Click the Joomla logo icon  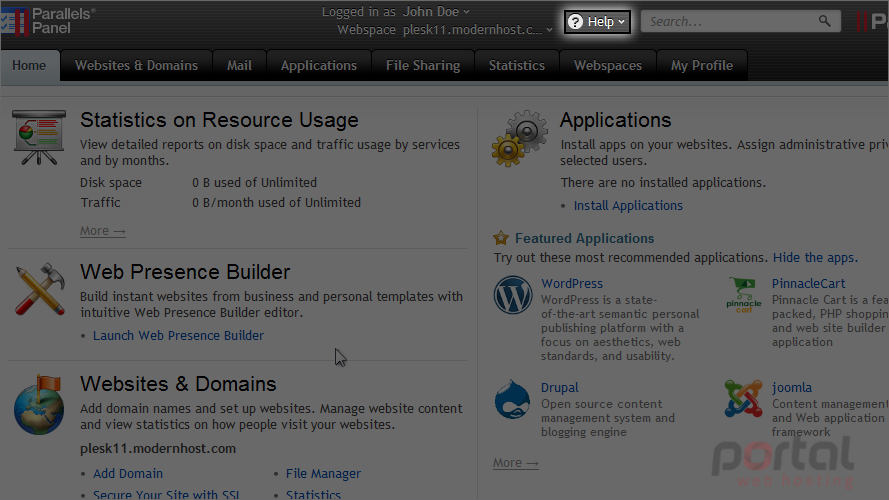tap(743, 399)
